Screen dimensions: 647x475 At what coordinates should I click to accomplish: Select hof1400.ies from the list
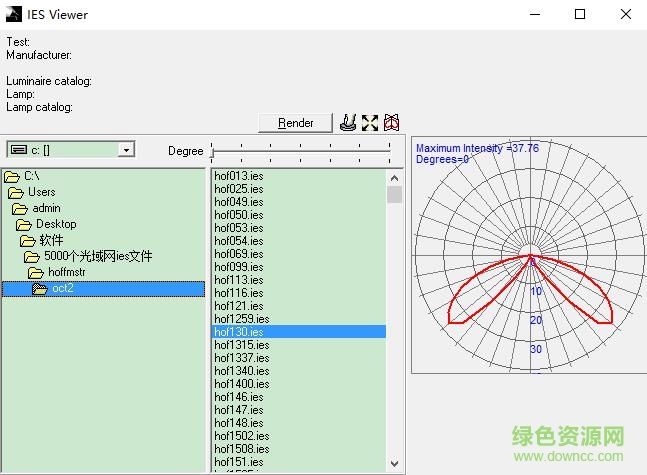pos(241,383)
